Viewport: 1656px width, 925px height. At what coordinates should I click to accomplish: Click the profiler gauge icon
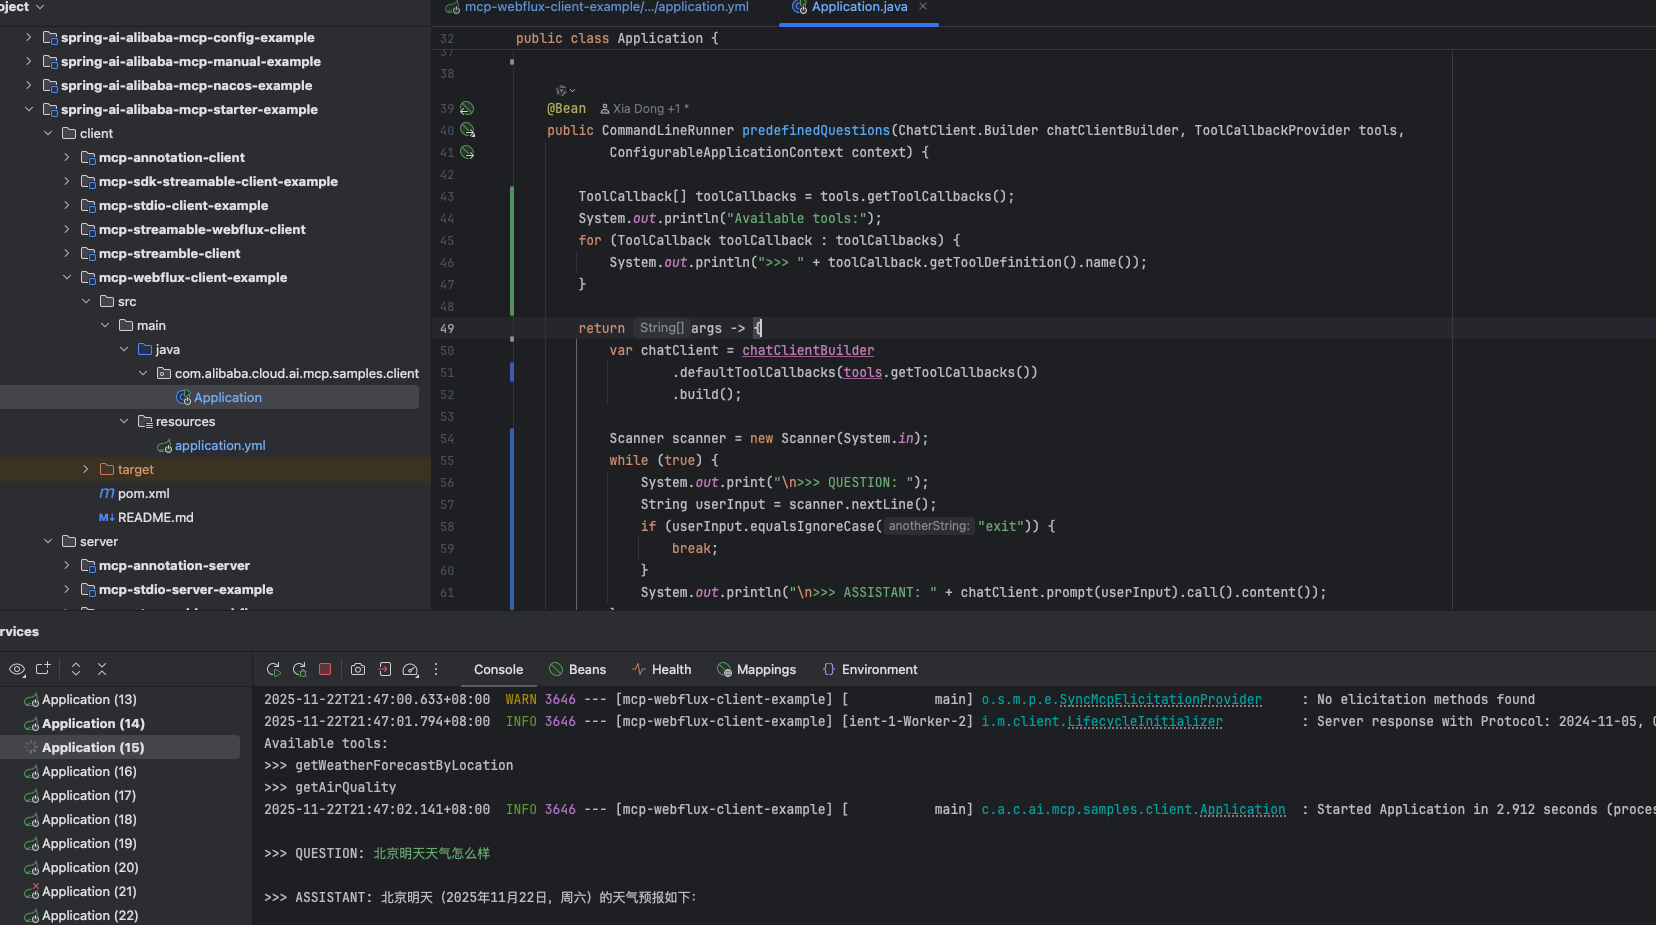point(410,669)
